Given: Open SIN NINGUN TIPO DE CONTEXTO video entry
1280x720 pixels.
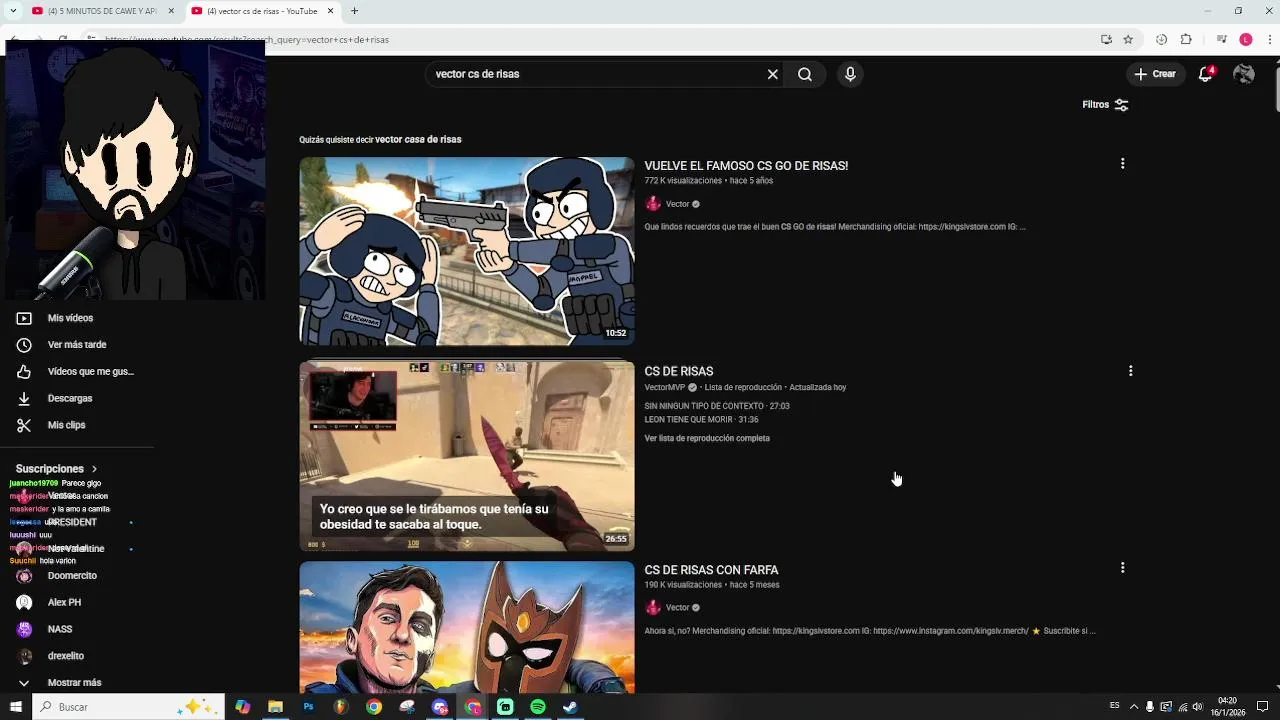Looking at the screenshot, I should (x=717, y=406).
